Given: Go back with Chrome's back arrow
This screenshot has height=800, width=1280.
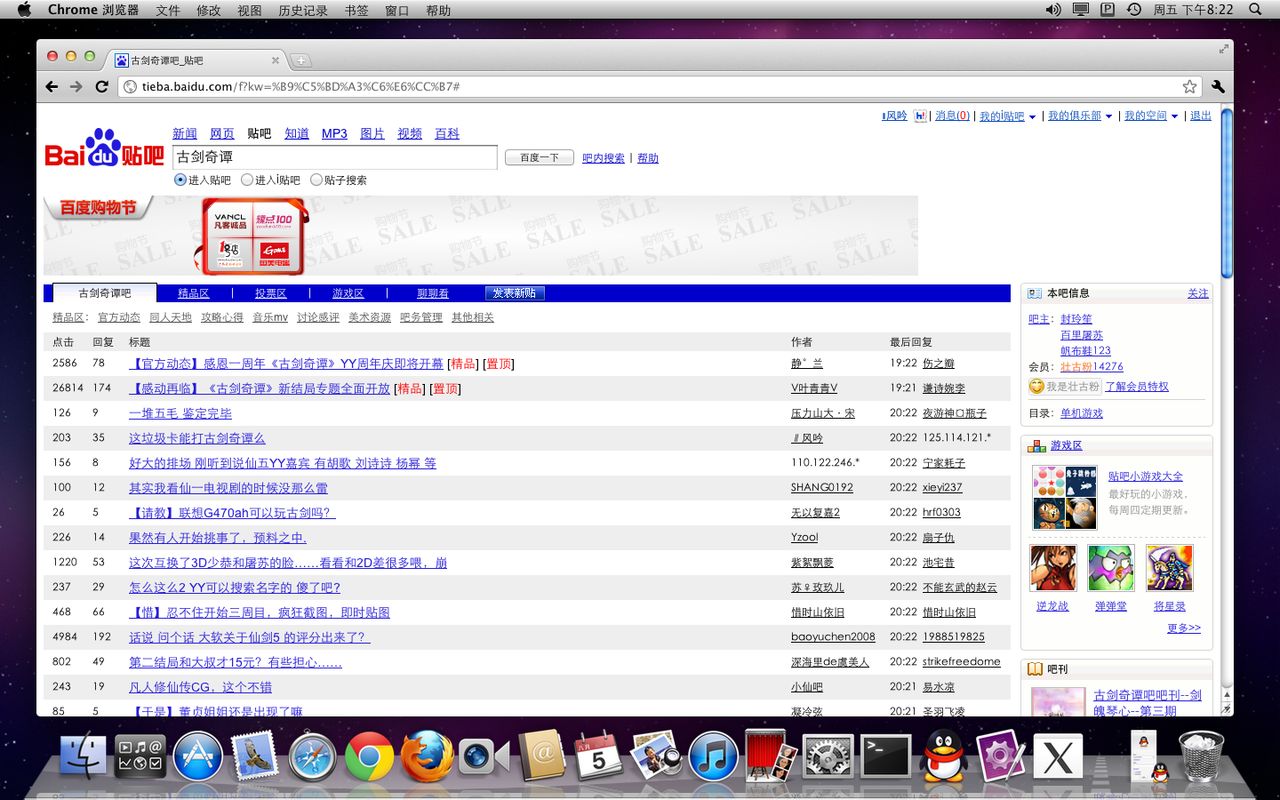Looking at the screenshot, I should pyautogui.click(x=52, y=87).
